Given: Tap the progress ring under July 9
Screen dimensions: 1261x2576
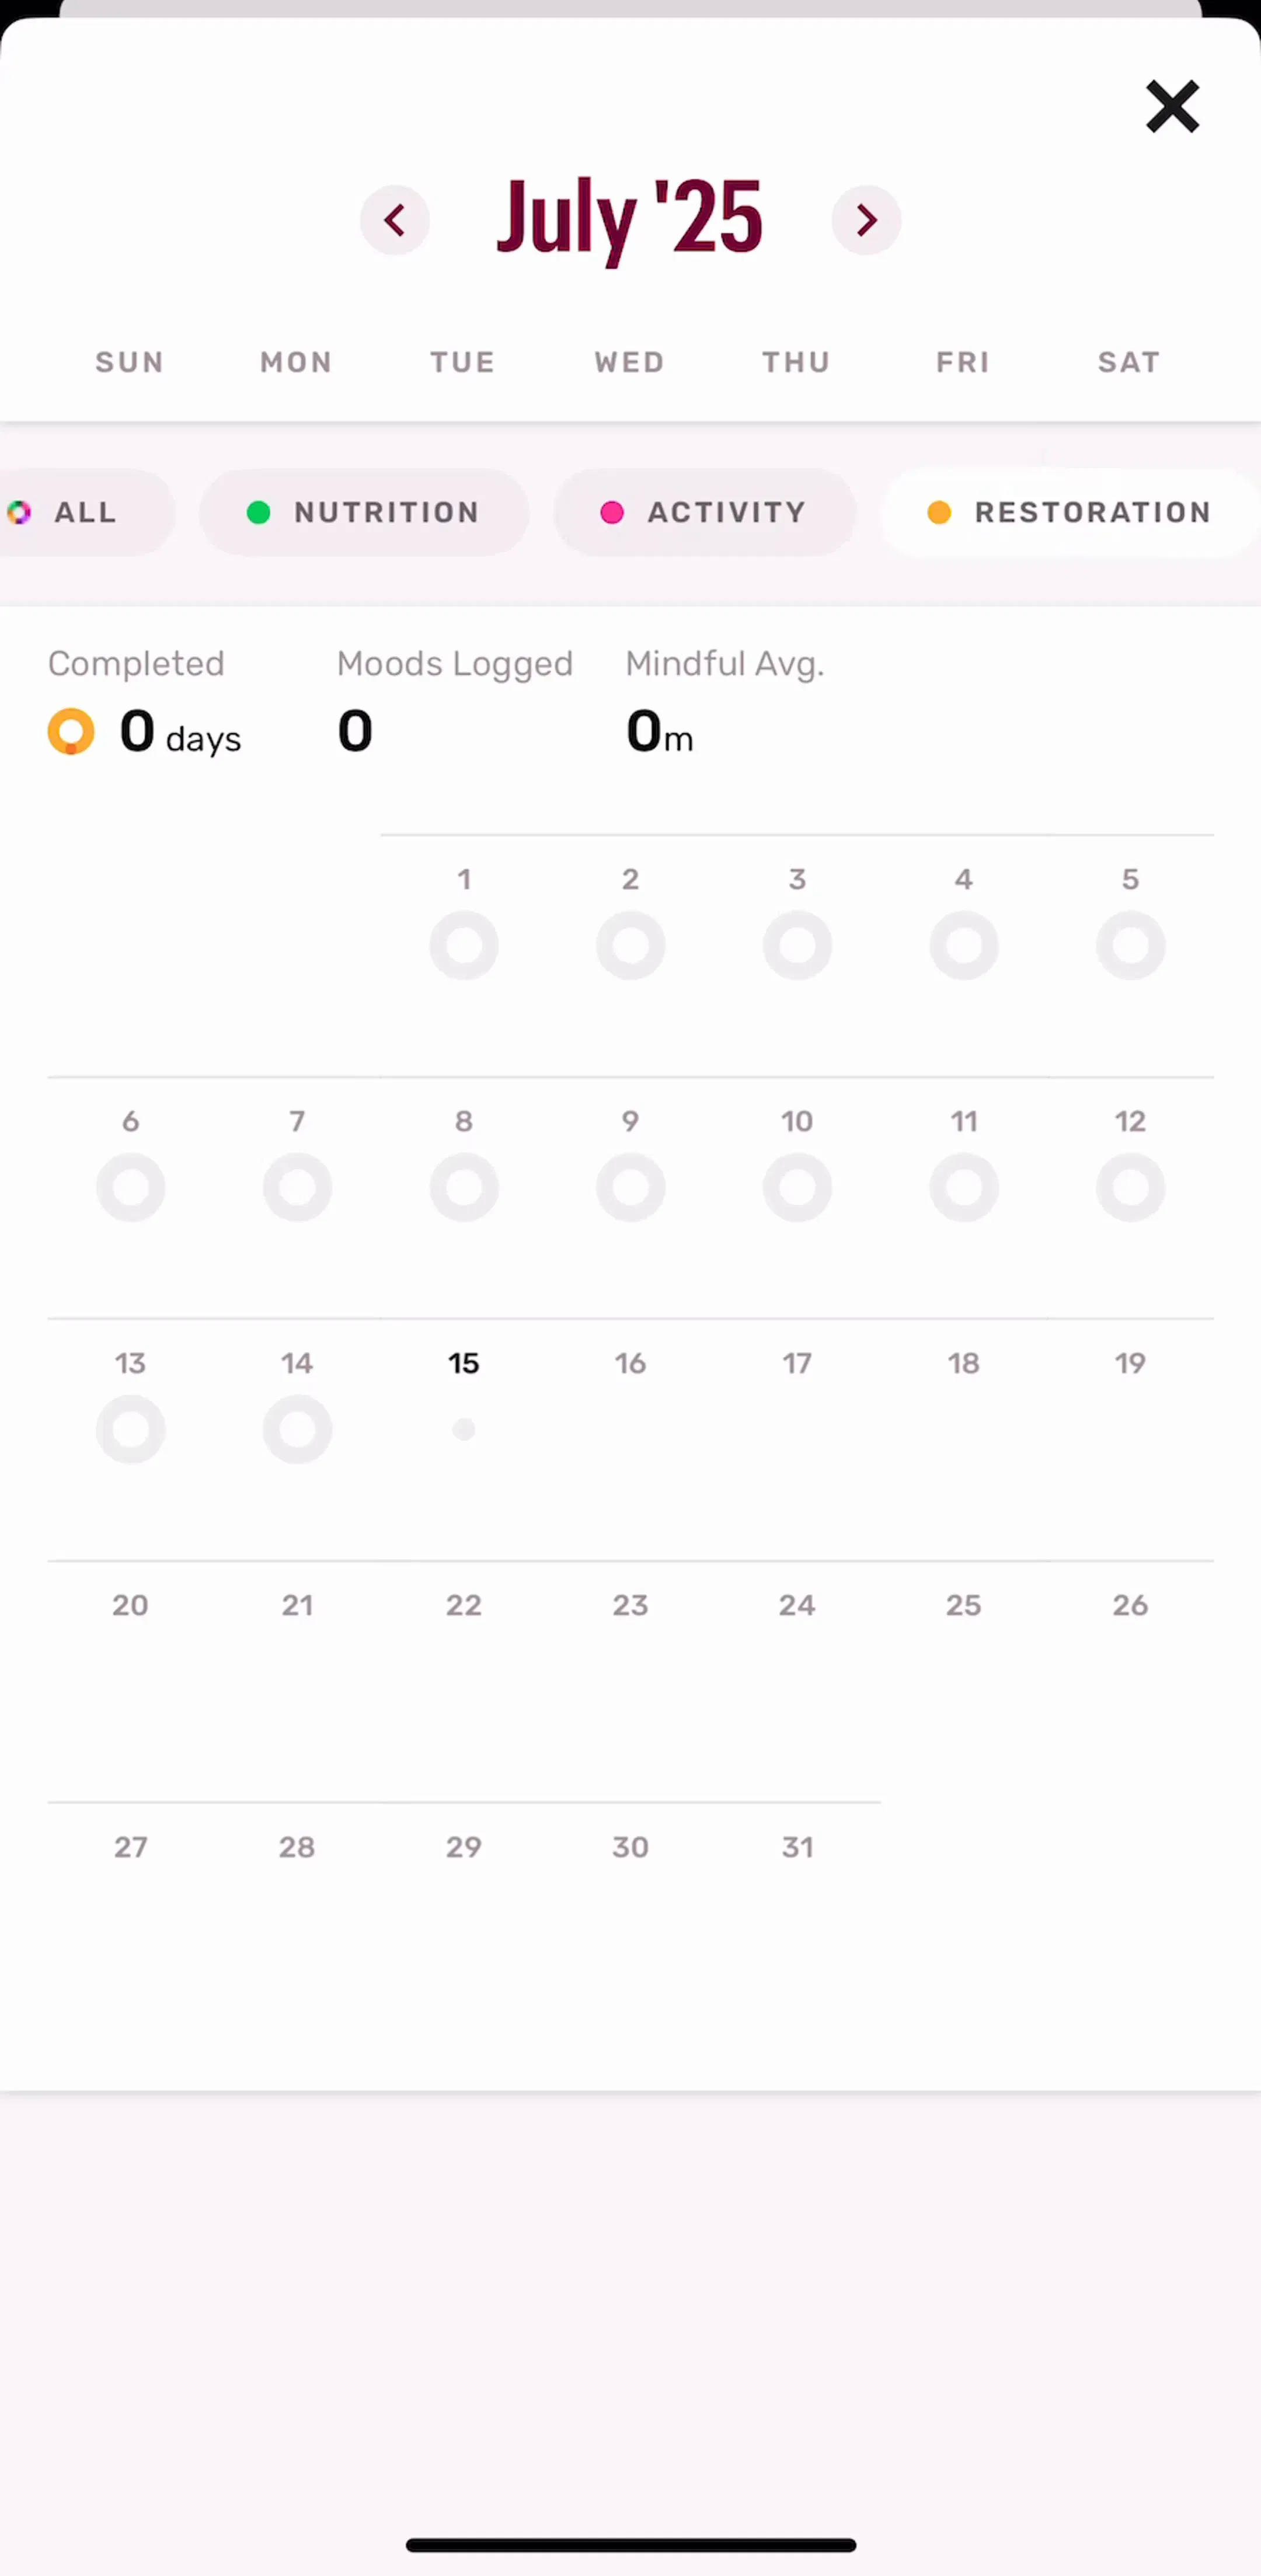Looking at the screenshot, I should click(x=630, y=1187).
